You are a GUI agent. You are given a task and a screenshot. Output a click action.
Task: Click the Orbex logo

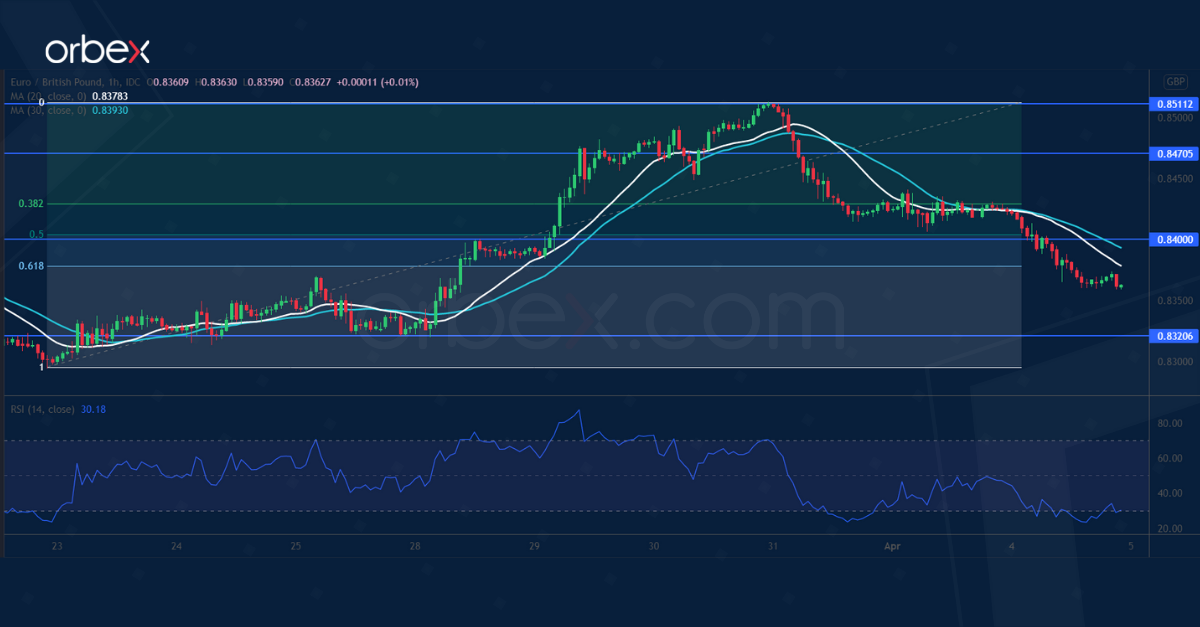tap(97, 48)
